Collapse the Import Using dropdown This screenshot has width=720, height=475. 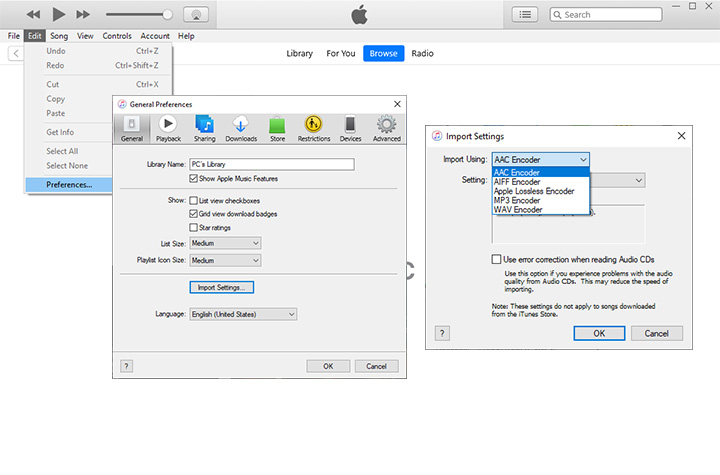tap(540, 160)
